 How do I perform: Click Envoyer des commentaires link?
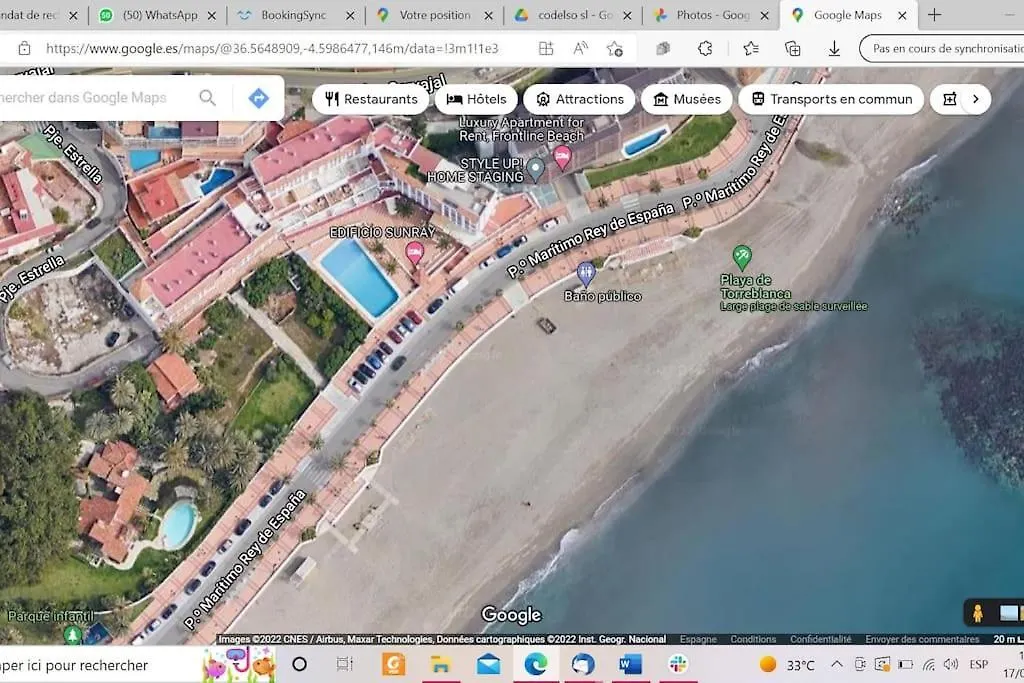921,639
